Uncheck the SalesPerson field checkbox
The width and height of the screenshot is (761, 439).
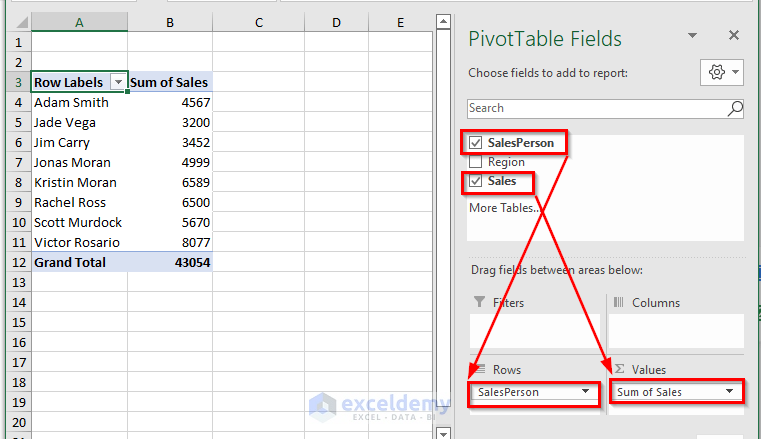475,143
